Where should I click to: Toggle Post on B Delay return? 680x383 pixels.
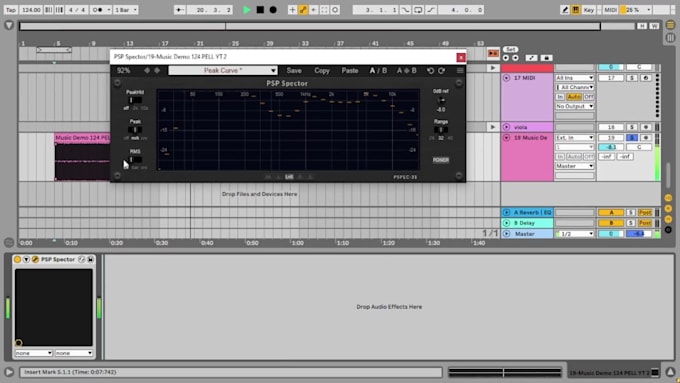tap(645, 223)
